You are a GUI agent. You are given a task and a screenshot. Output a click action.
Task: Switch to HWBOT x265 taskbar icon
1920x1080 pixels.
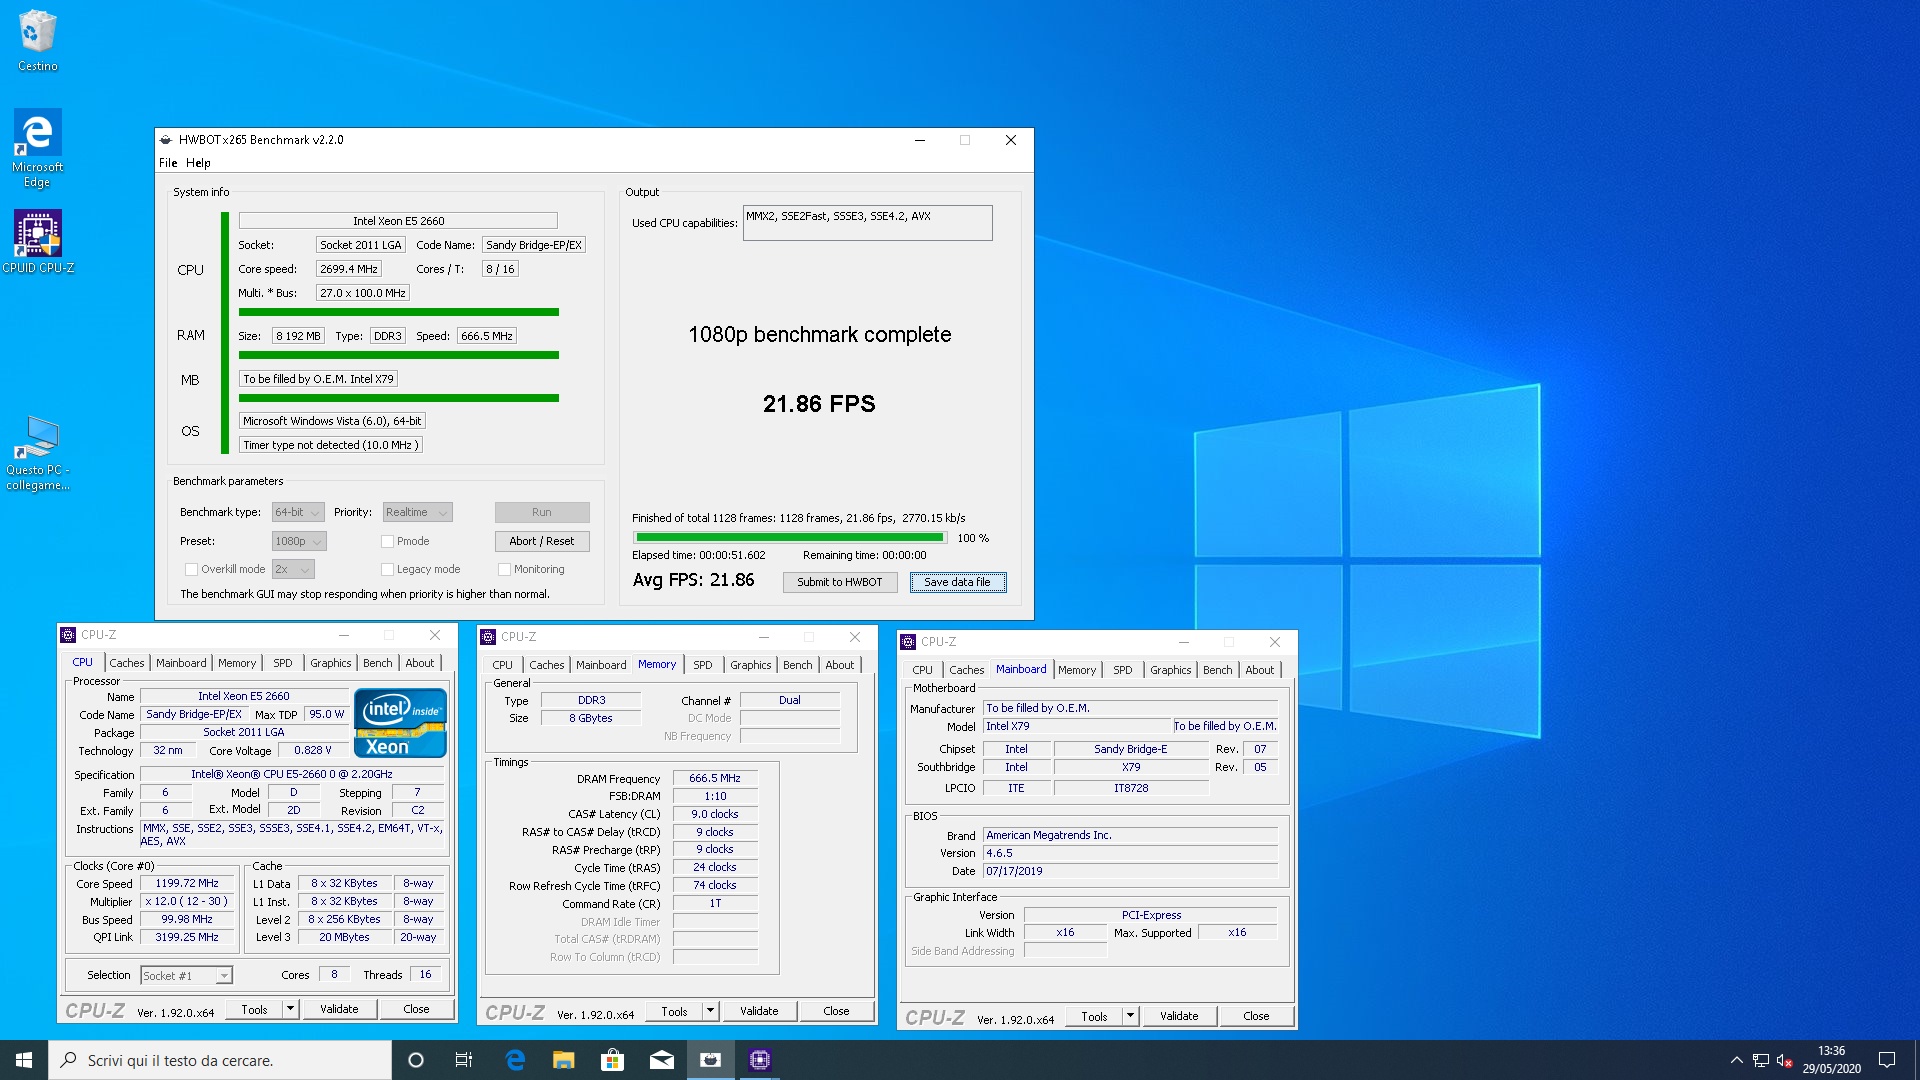click(710, 1060)
